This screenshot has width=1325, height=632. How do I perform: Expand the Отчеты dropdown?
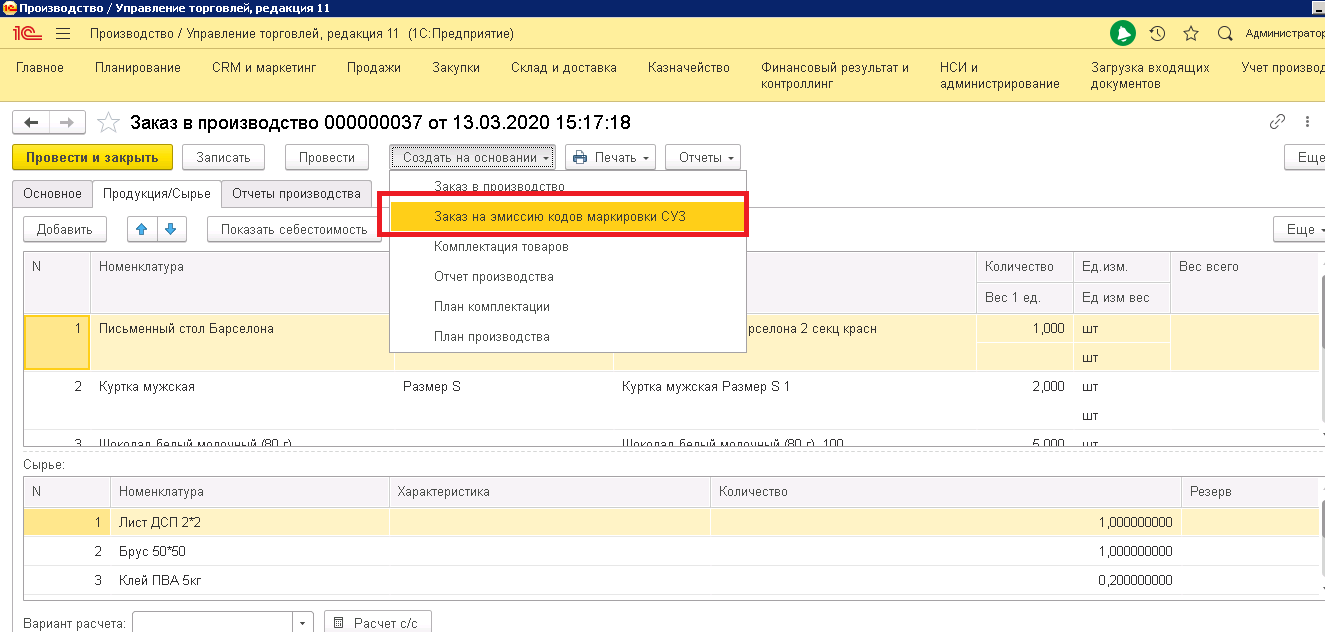point(702,157)
